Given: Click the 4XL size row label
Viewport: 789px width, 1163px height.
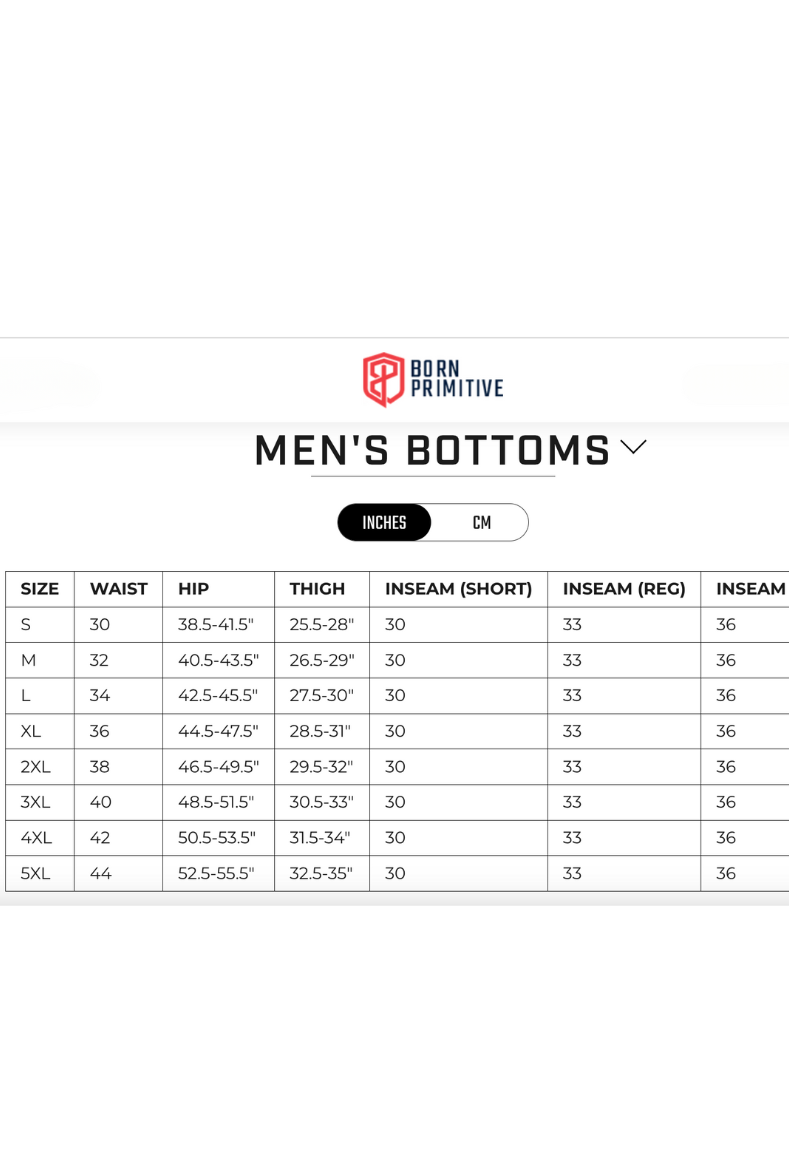Looking at the screenshot, I should (36, 838).
